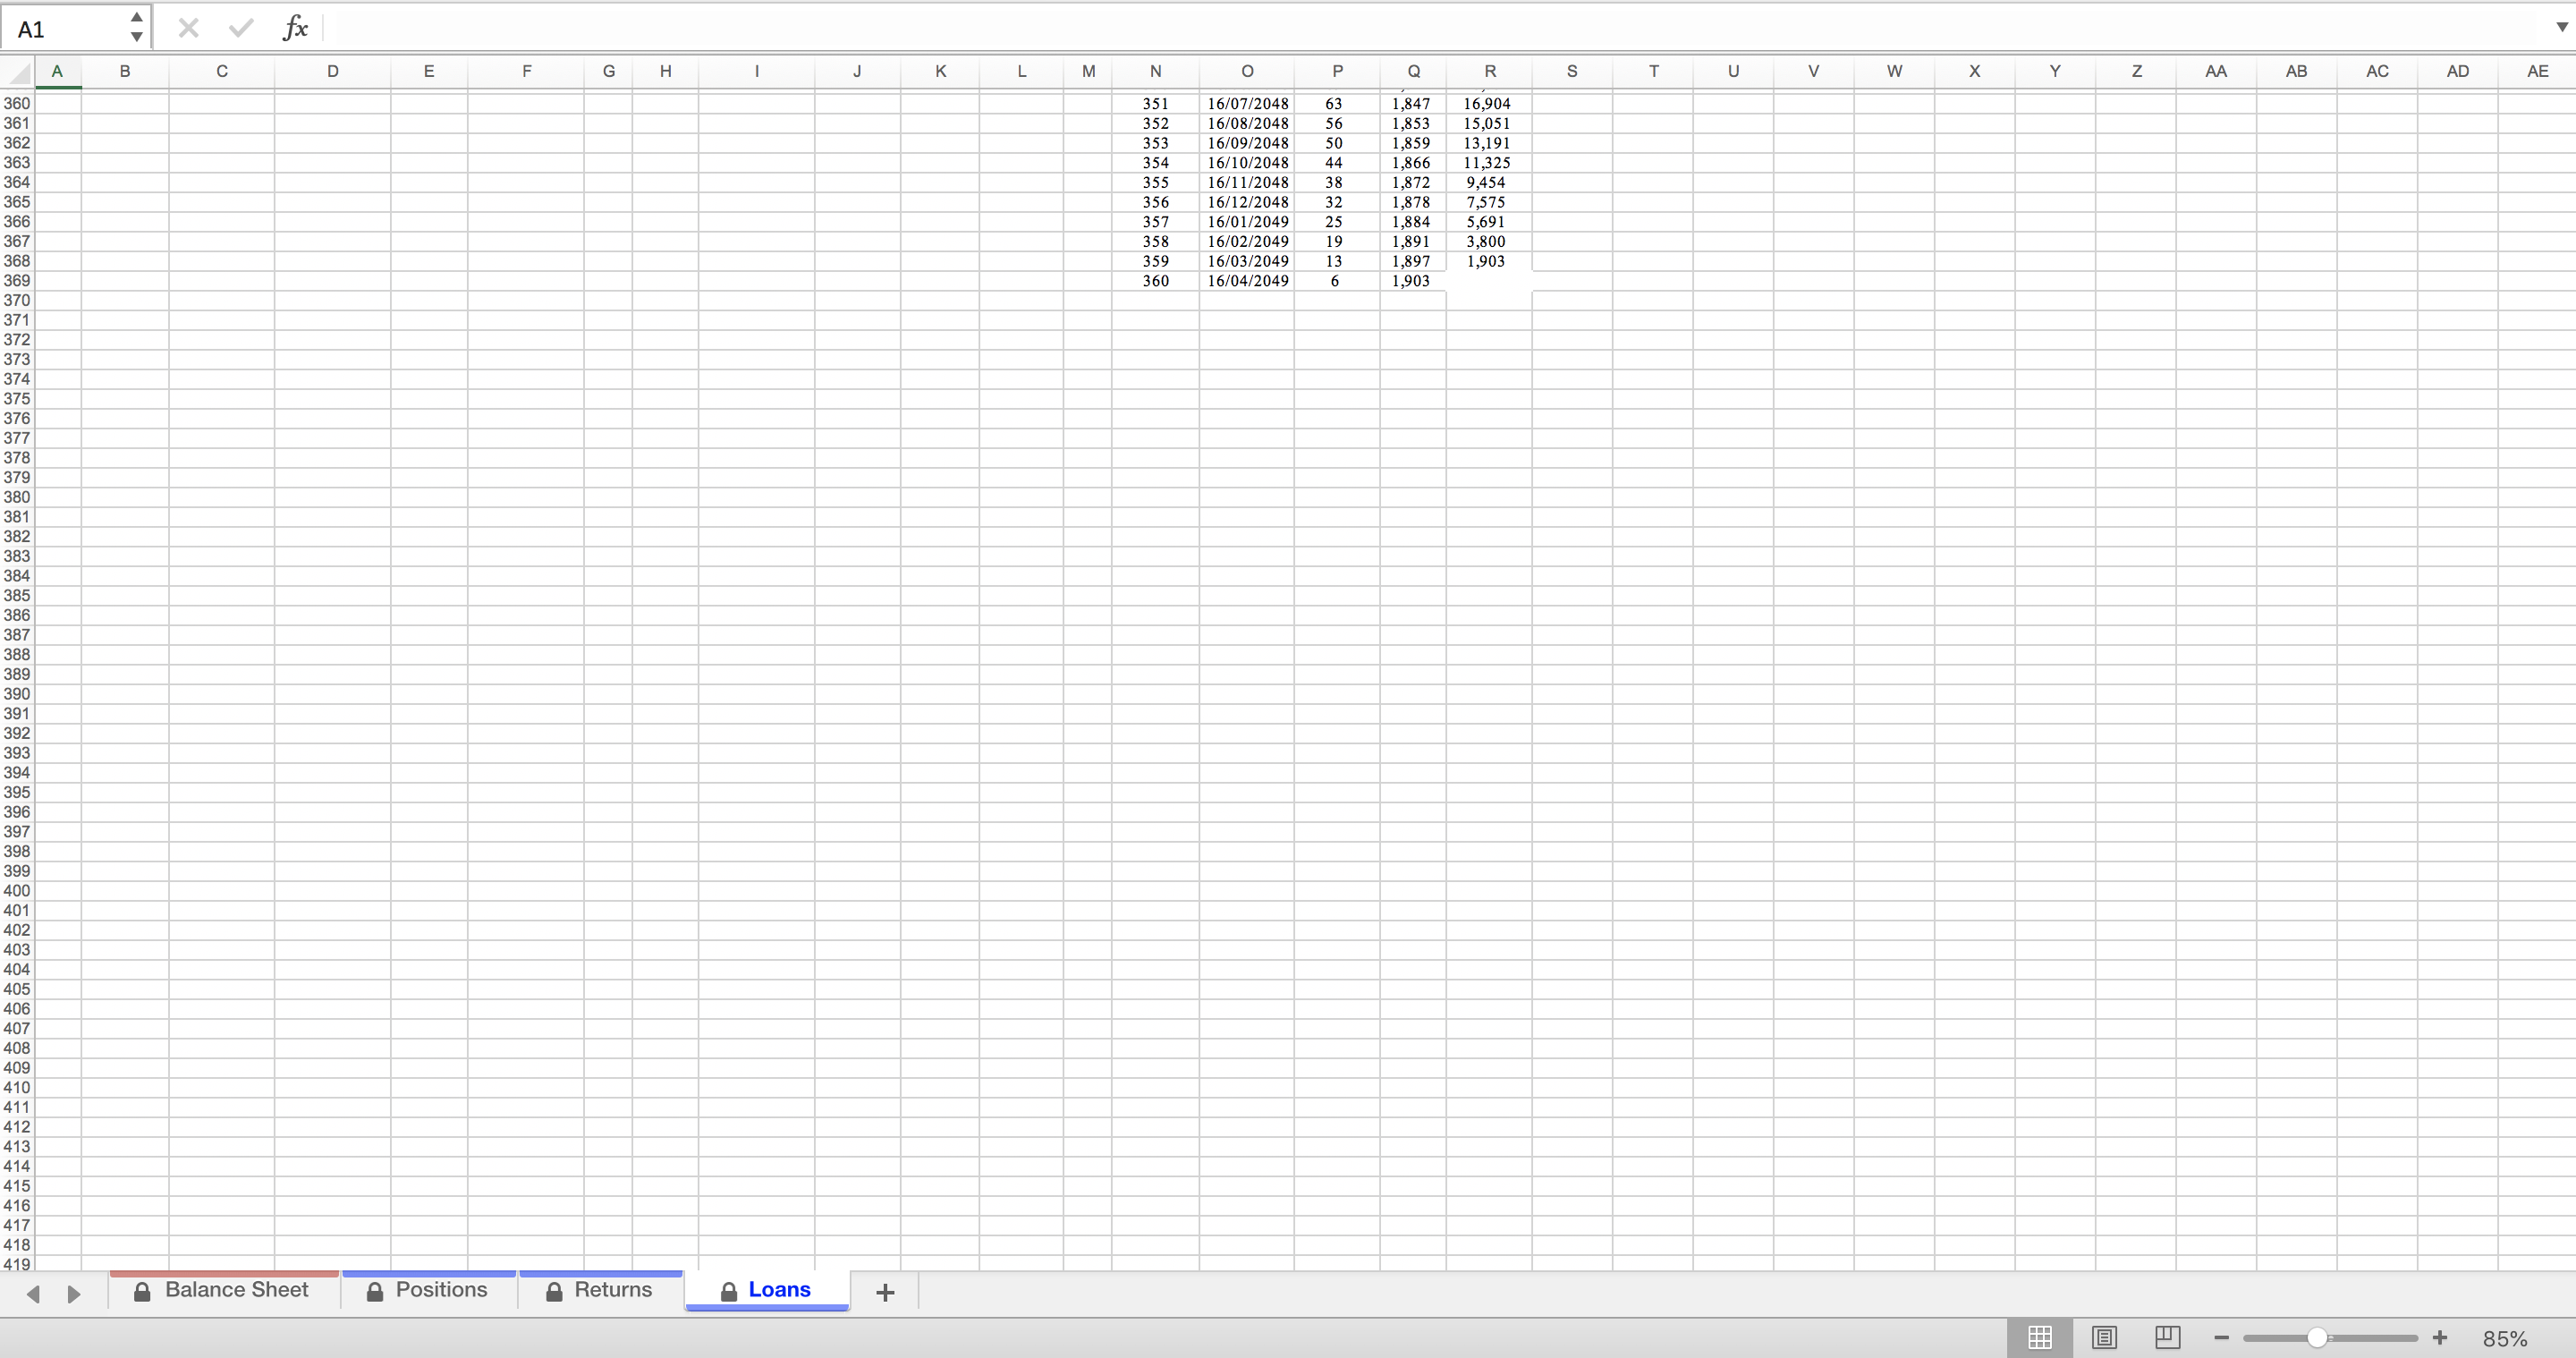Click the Confirm entry checkmark icon
Image resolution: width=2576 pixels, height=1358 pixels.
240,28
